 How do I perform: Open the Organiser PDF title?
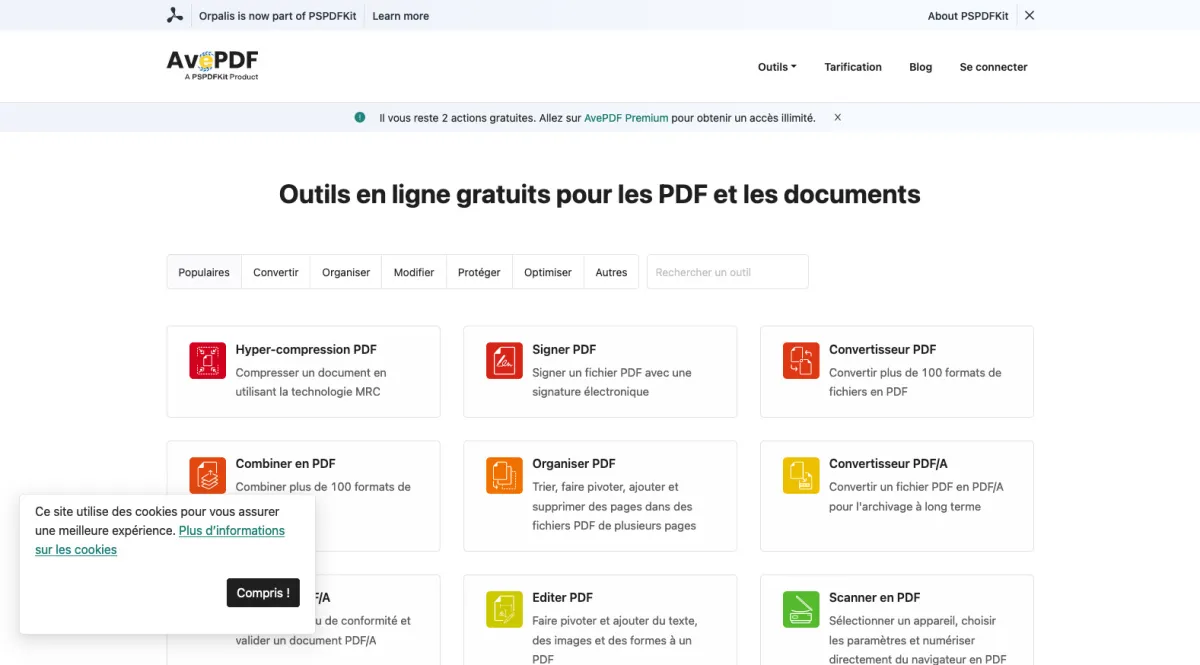pos(574,464)
